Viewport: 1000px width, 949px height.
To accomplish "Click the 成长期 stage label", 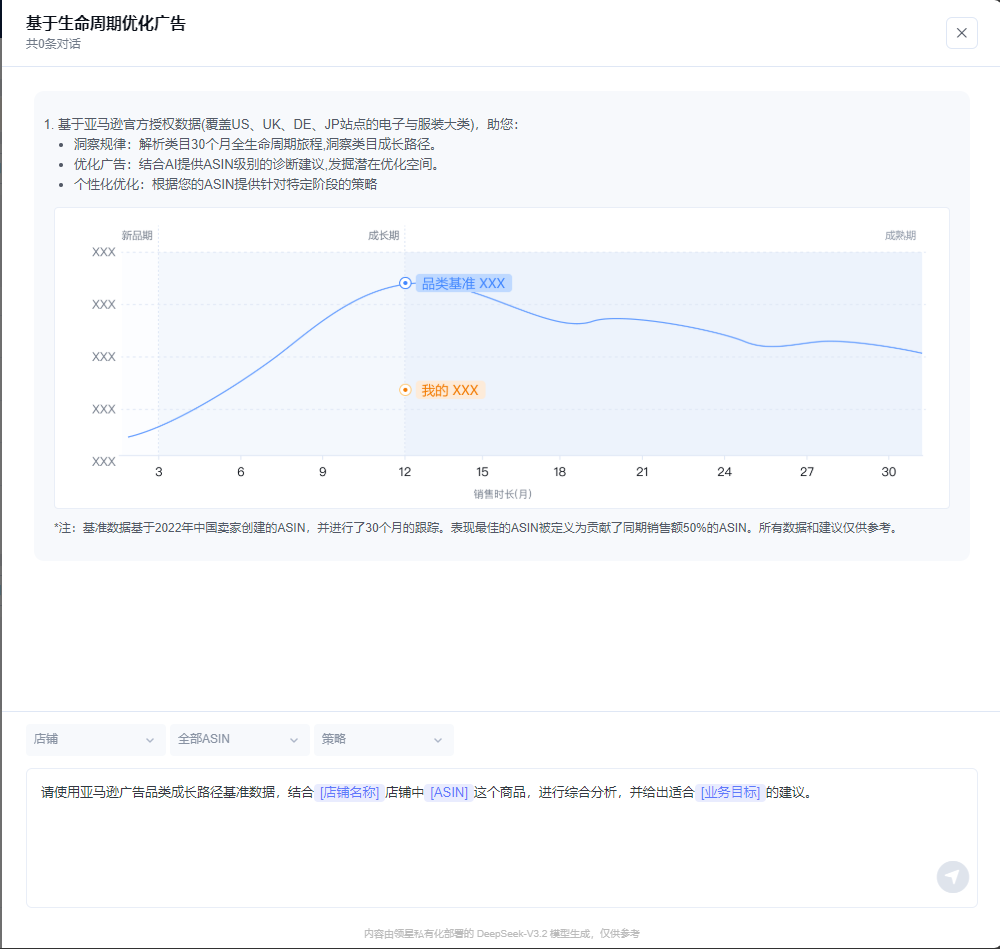I will point(383,236).
